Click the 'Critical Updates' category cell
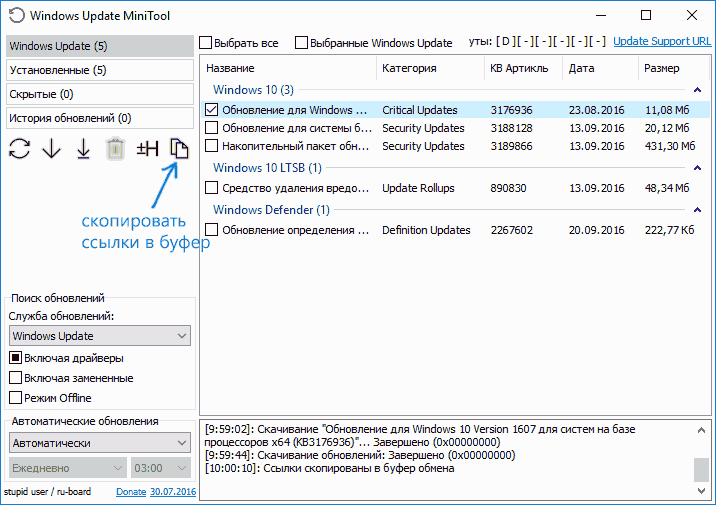 point(420,110)
